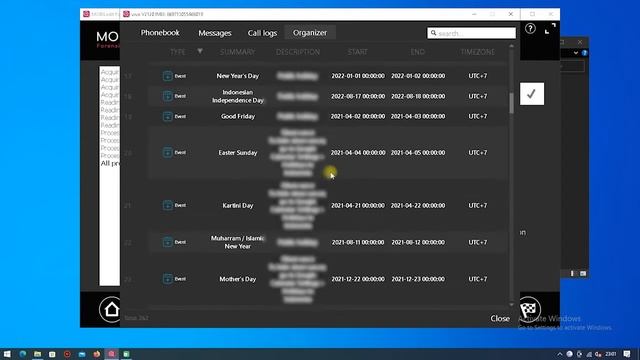Click the event icon in Good Friday row
640x360 pixels.
click(167, 116)
